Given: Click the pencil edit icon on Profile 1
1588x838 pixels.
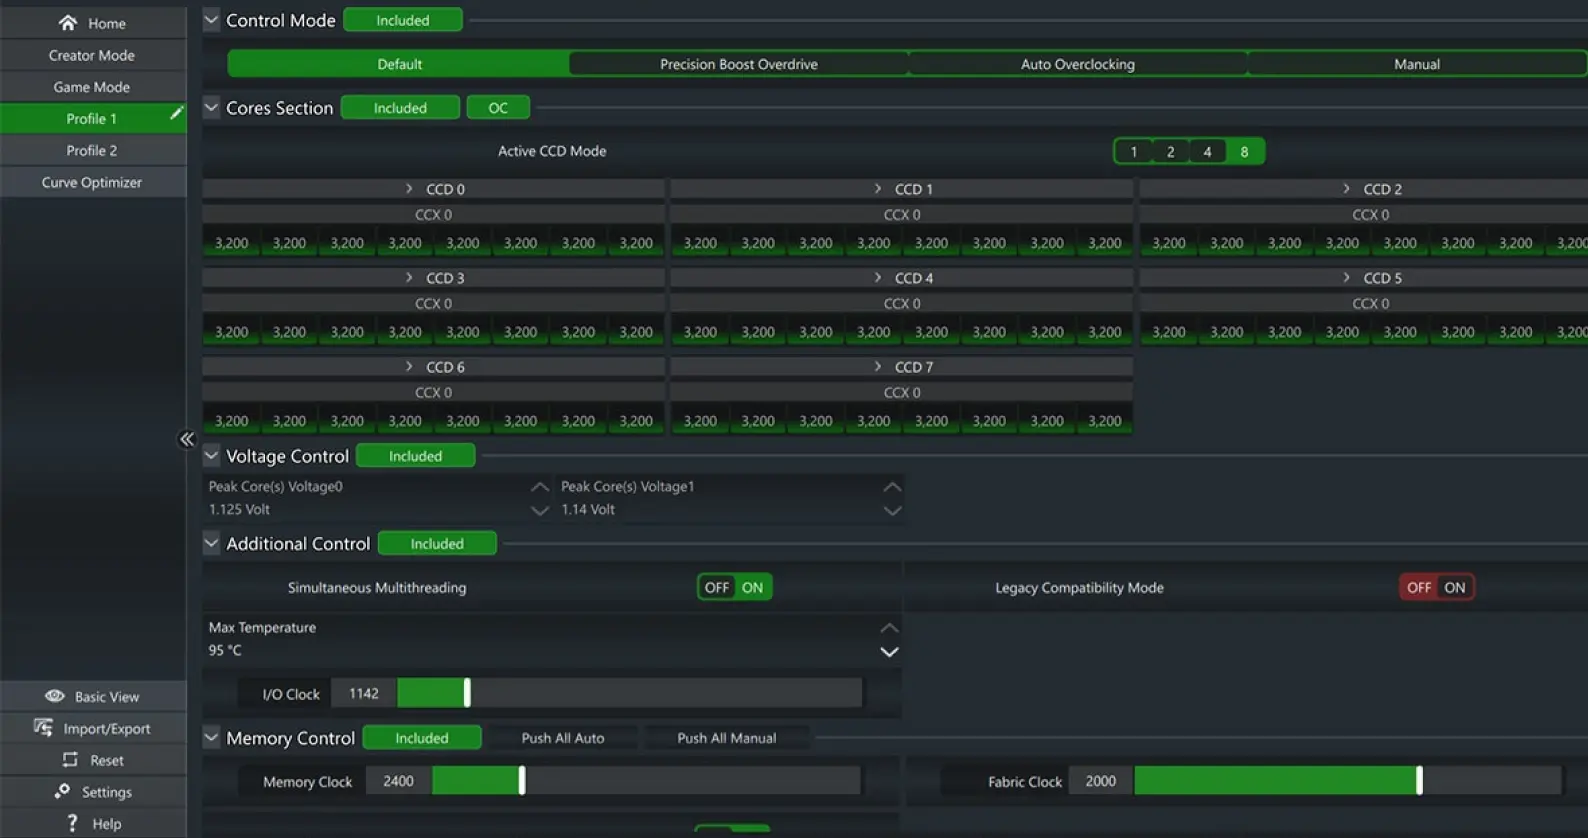Looking at the screenshot, I should point(176,113).
